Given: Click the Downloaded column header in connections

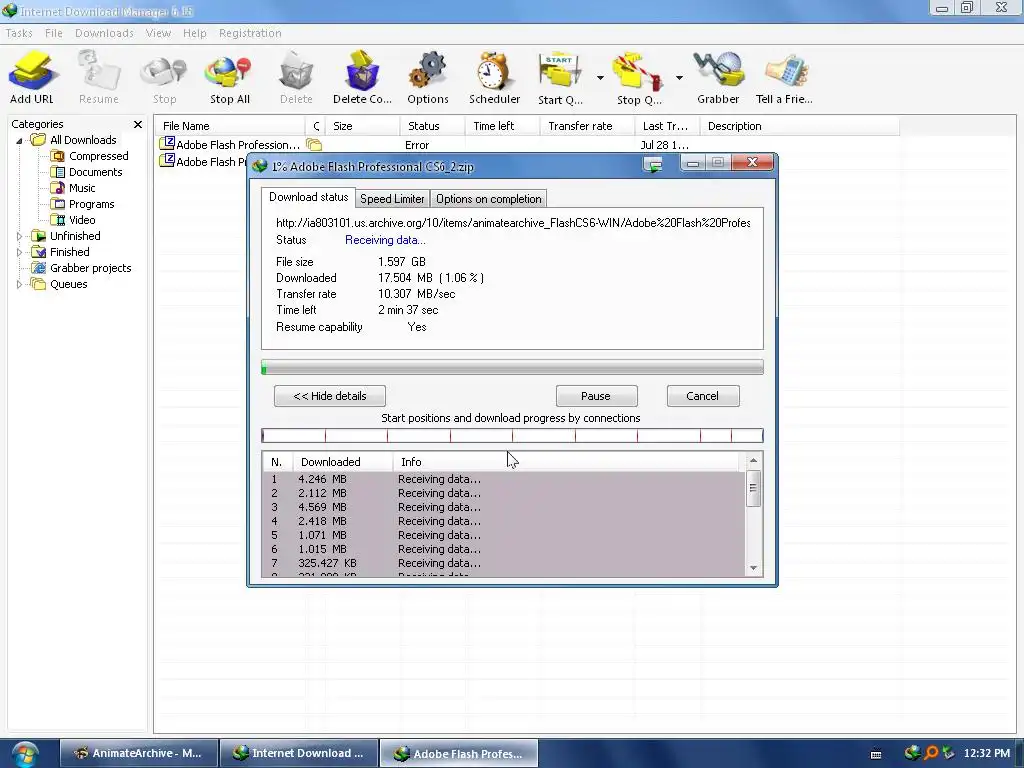Looking at the screenshot, I should click(x=342, y=462).
